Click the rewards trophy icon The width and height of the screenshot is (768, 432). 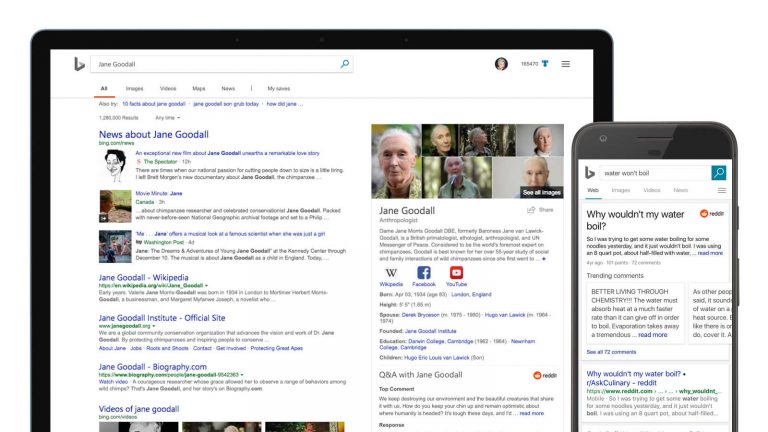point(547,64)
